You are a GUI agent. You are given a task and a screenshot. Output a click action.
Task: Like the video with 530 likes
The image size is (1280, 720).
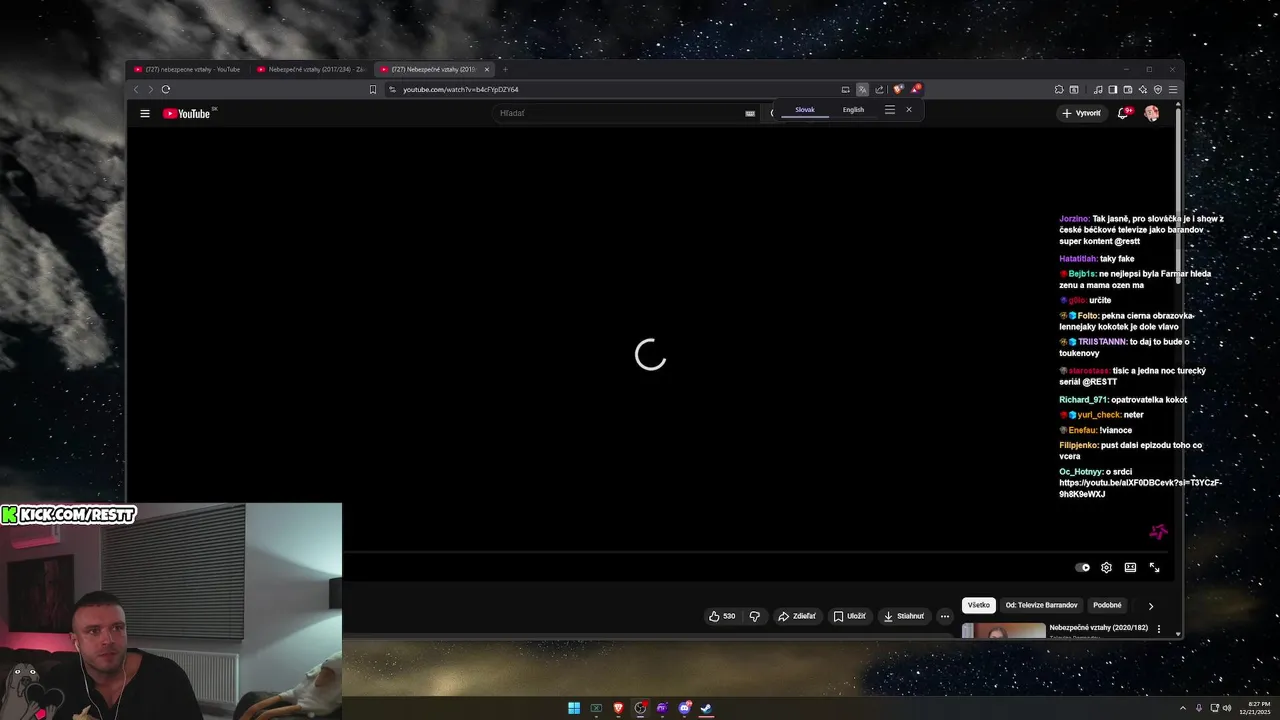coord(723,616)
